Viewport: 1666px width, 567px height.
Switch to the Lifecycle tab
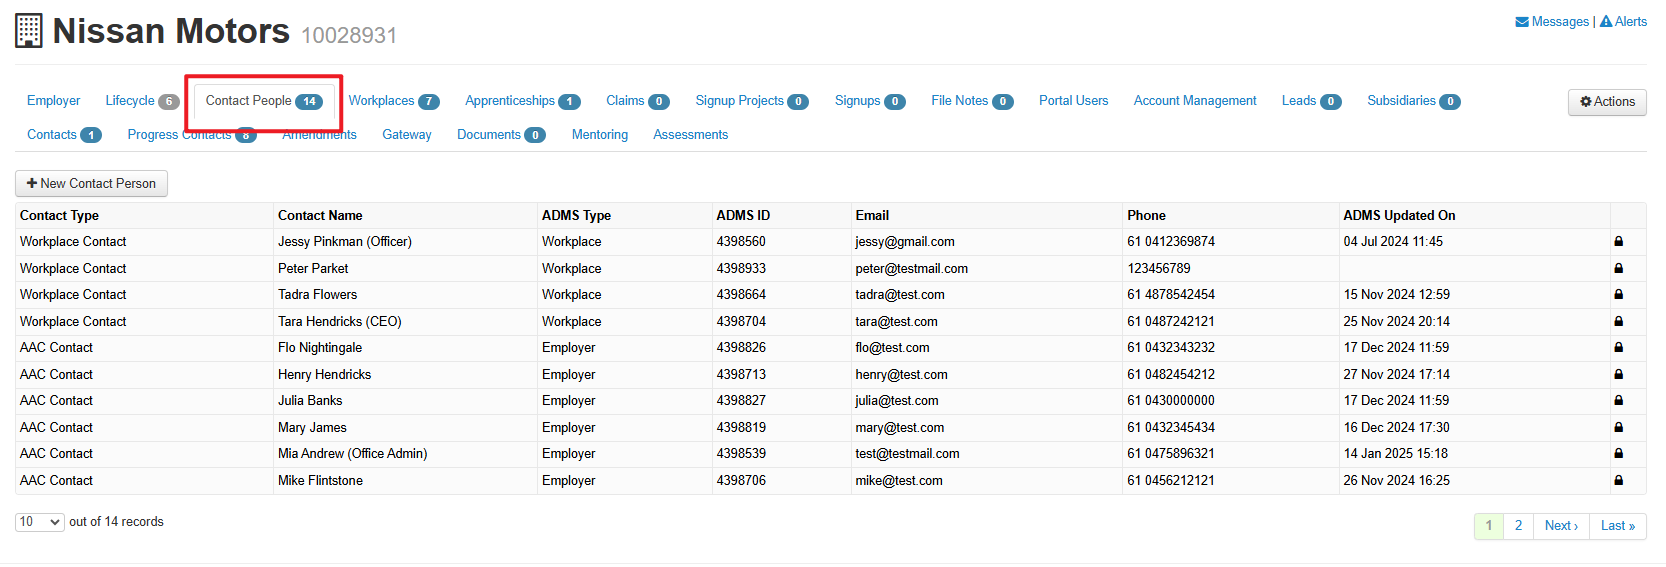click(142, 101)
